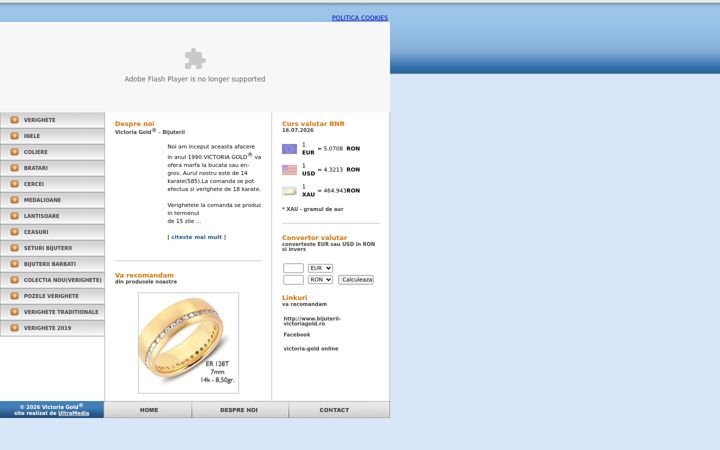Click the arrow icon beside BIJUTERII BARBATI

point(14,264)
